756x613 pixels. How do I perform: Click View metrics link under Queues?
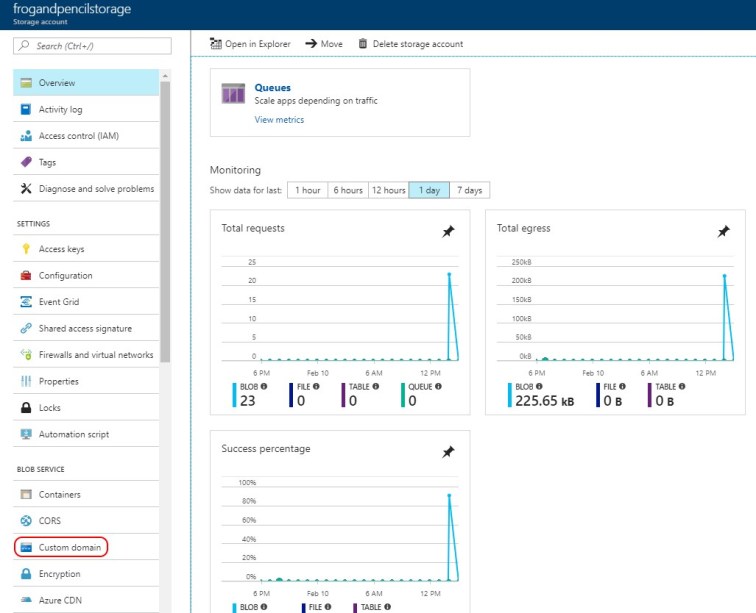279,120
